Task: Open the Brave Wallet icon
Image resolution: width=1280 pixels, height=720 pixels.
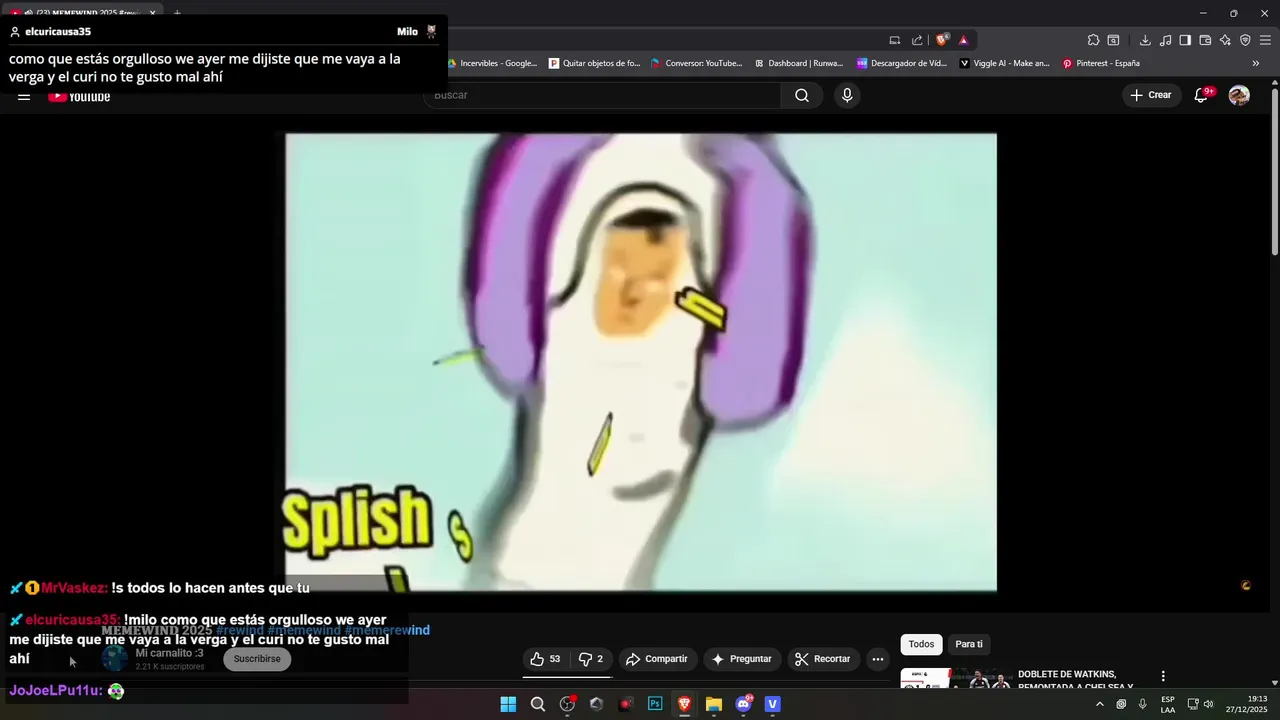Action: (1205, 40)
